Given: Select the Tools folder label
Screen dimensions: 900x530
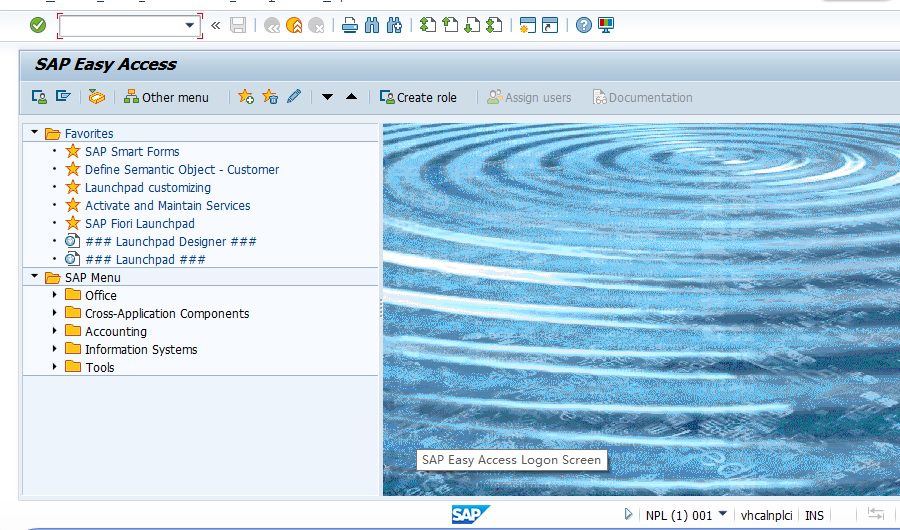Looking at the screenshot, I should point(100,367).
